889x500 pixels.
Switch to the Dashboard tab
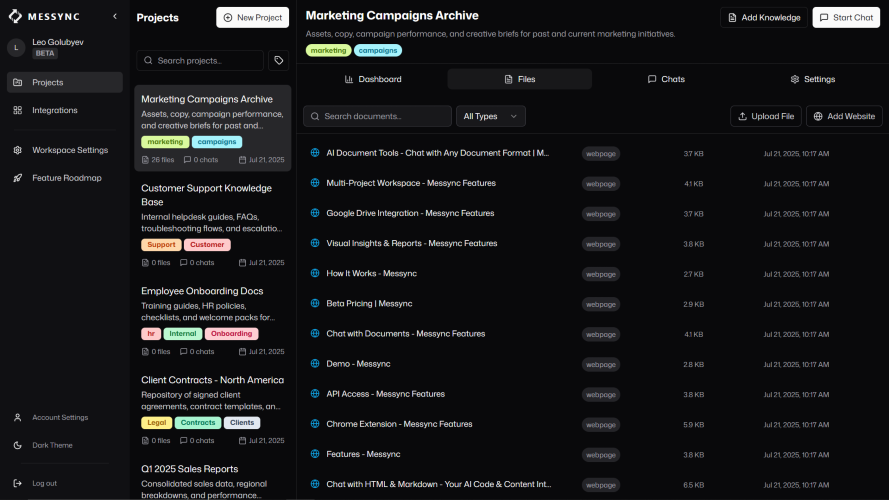[x=373, y=79]
